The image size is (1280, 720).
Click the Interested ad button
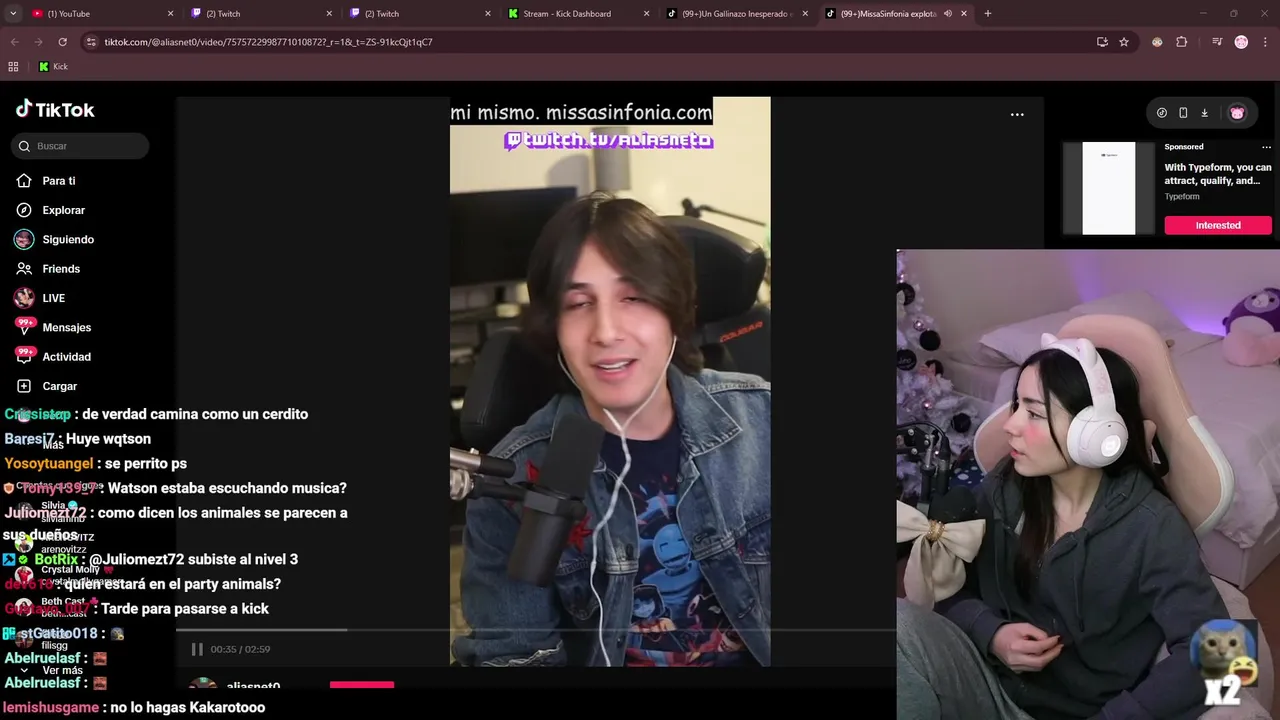[1218, 225]
